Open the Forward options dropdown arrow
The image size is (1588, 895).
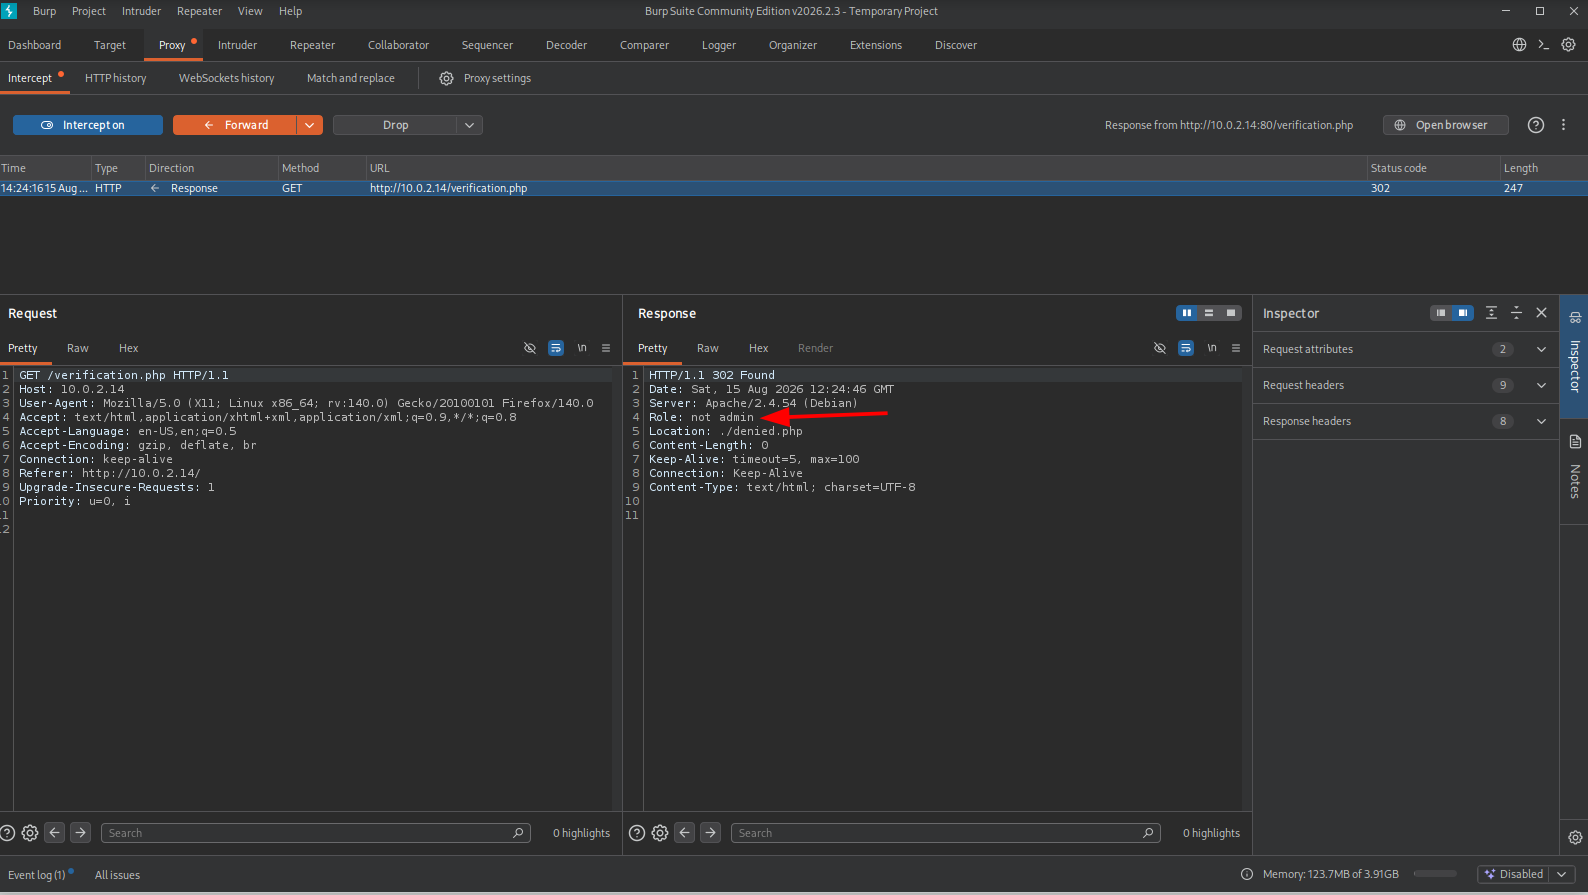(x=310, y=125)
